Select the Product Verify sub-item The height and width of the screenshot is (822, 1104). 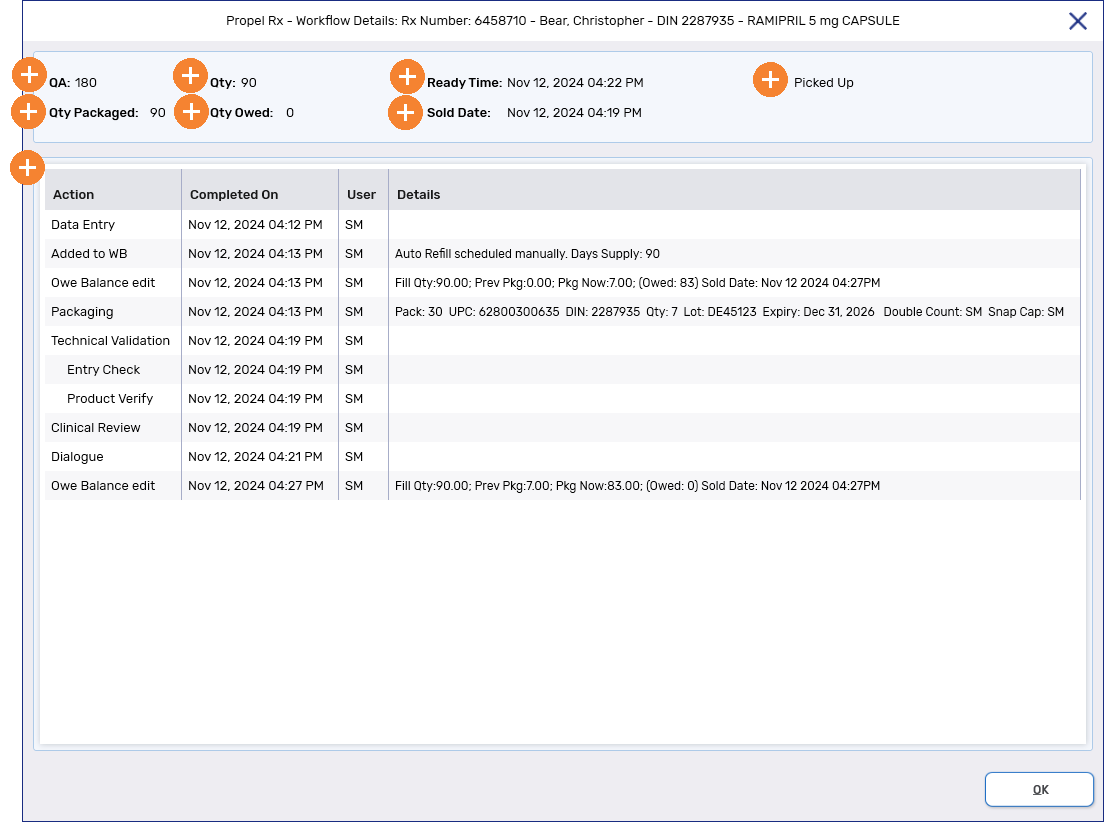tap(110, 399)
